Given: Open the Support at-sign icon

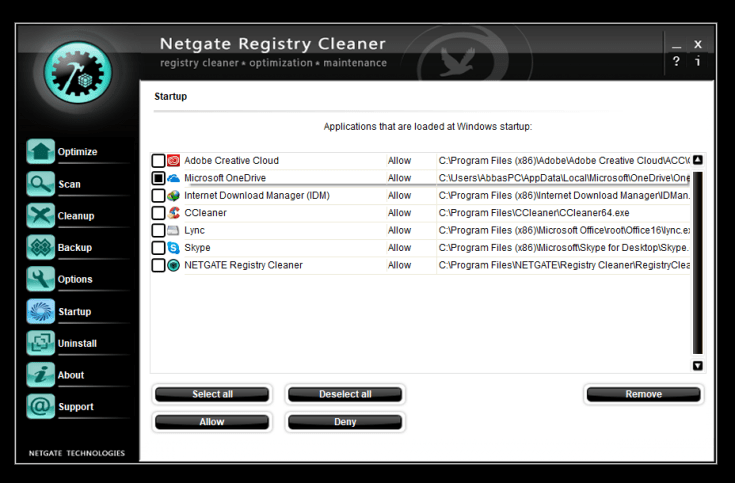Looking at the screenshot, I should pyautogui.click(x=40, y=407).
